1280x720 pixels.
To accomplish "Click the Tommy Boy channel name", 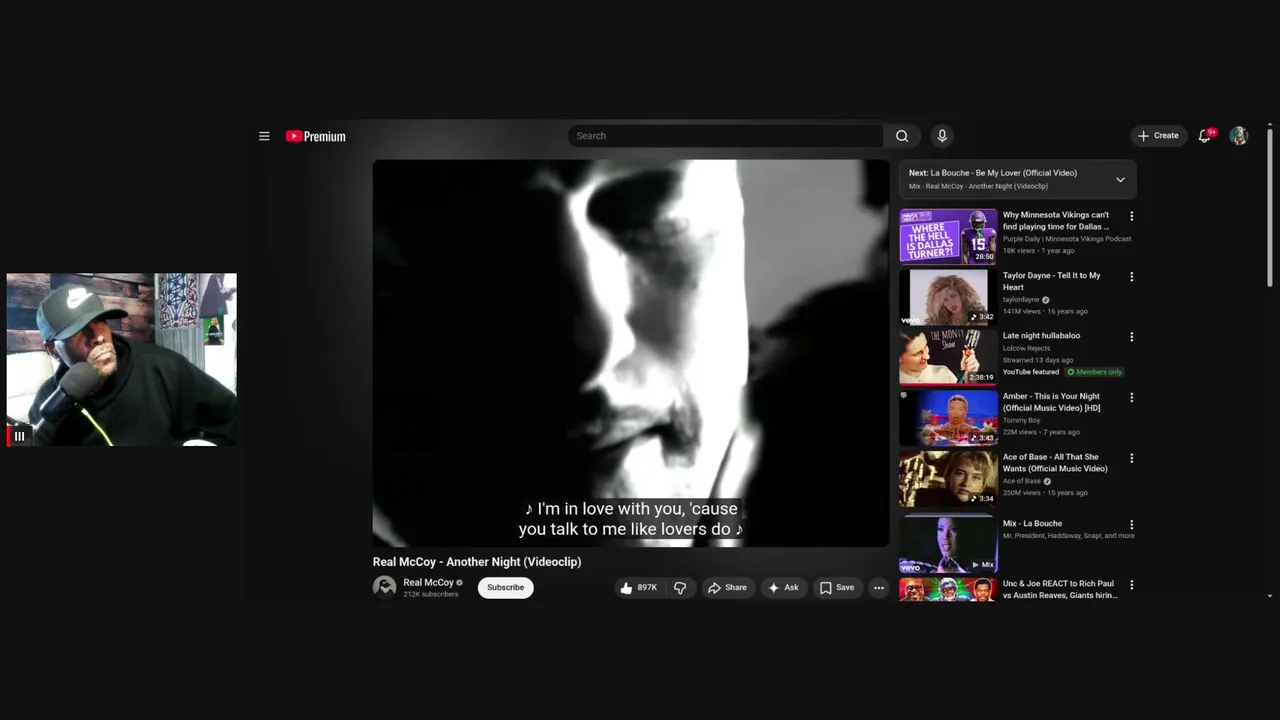I will coord(1021,420).
